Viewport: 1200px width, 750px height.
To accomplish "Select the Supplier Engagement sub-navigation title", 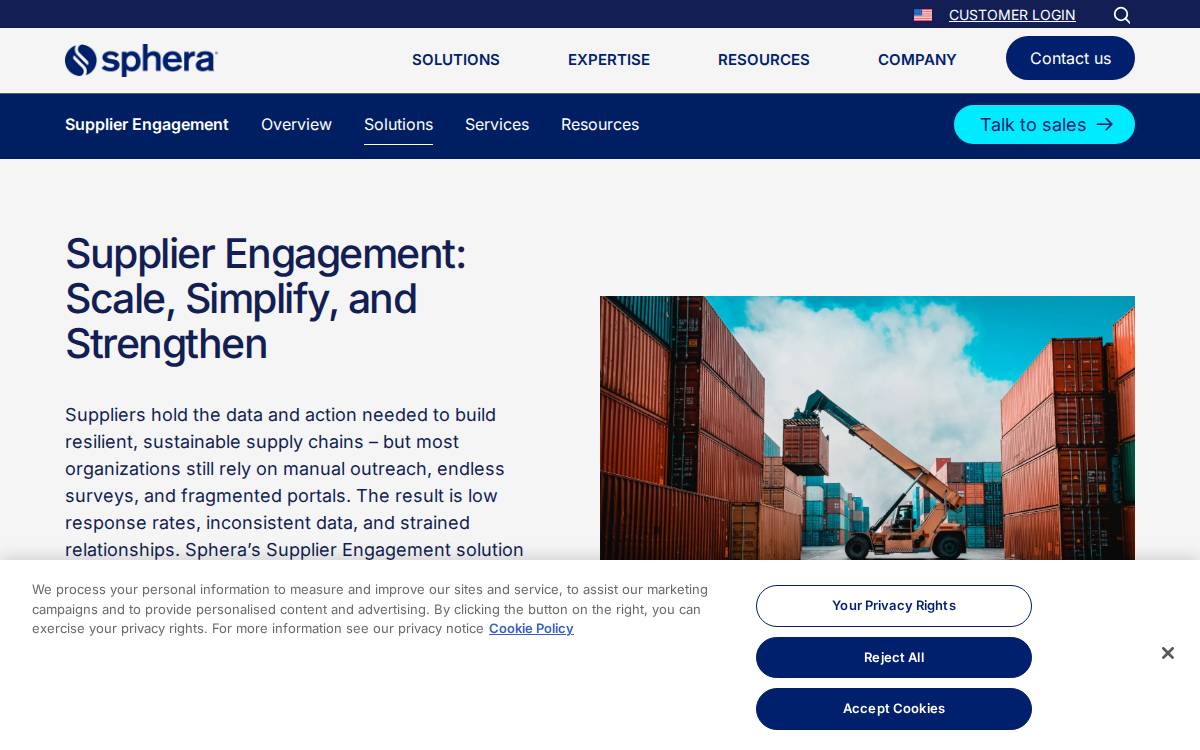I will pyautogui.click(x=147, y=124).
